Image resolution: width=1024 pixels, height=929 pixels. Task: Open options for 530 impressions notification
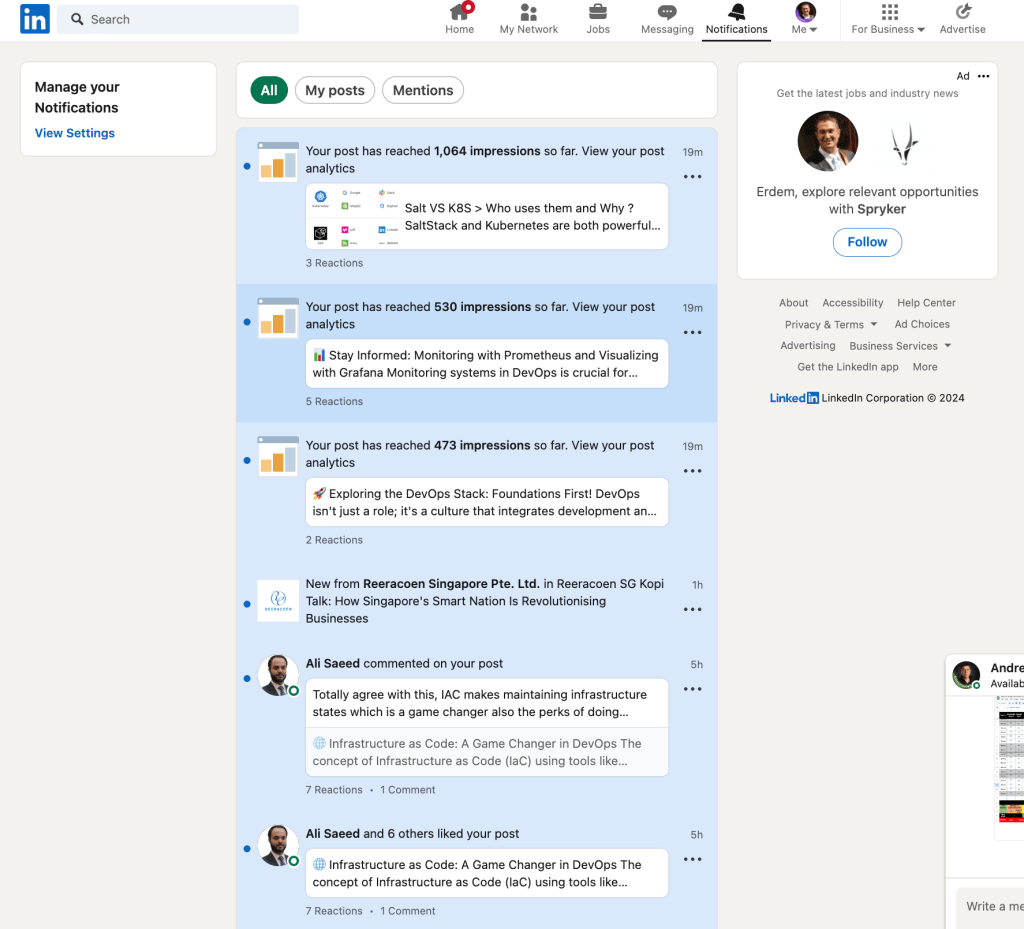point(692,332)
